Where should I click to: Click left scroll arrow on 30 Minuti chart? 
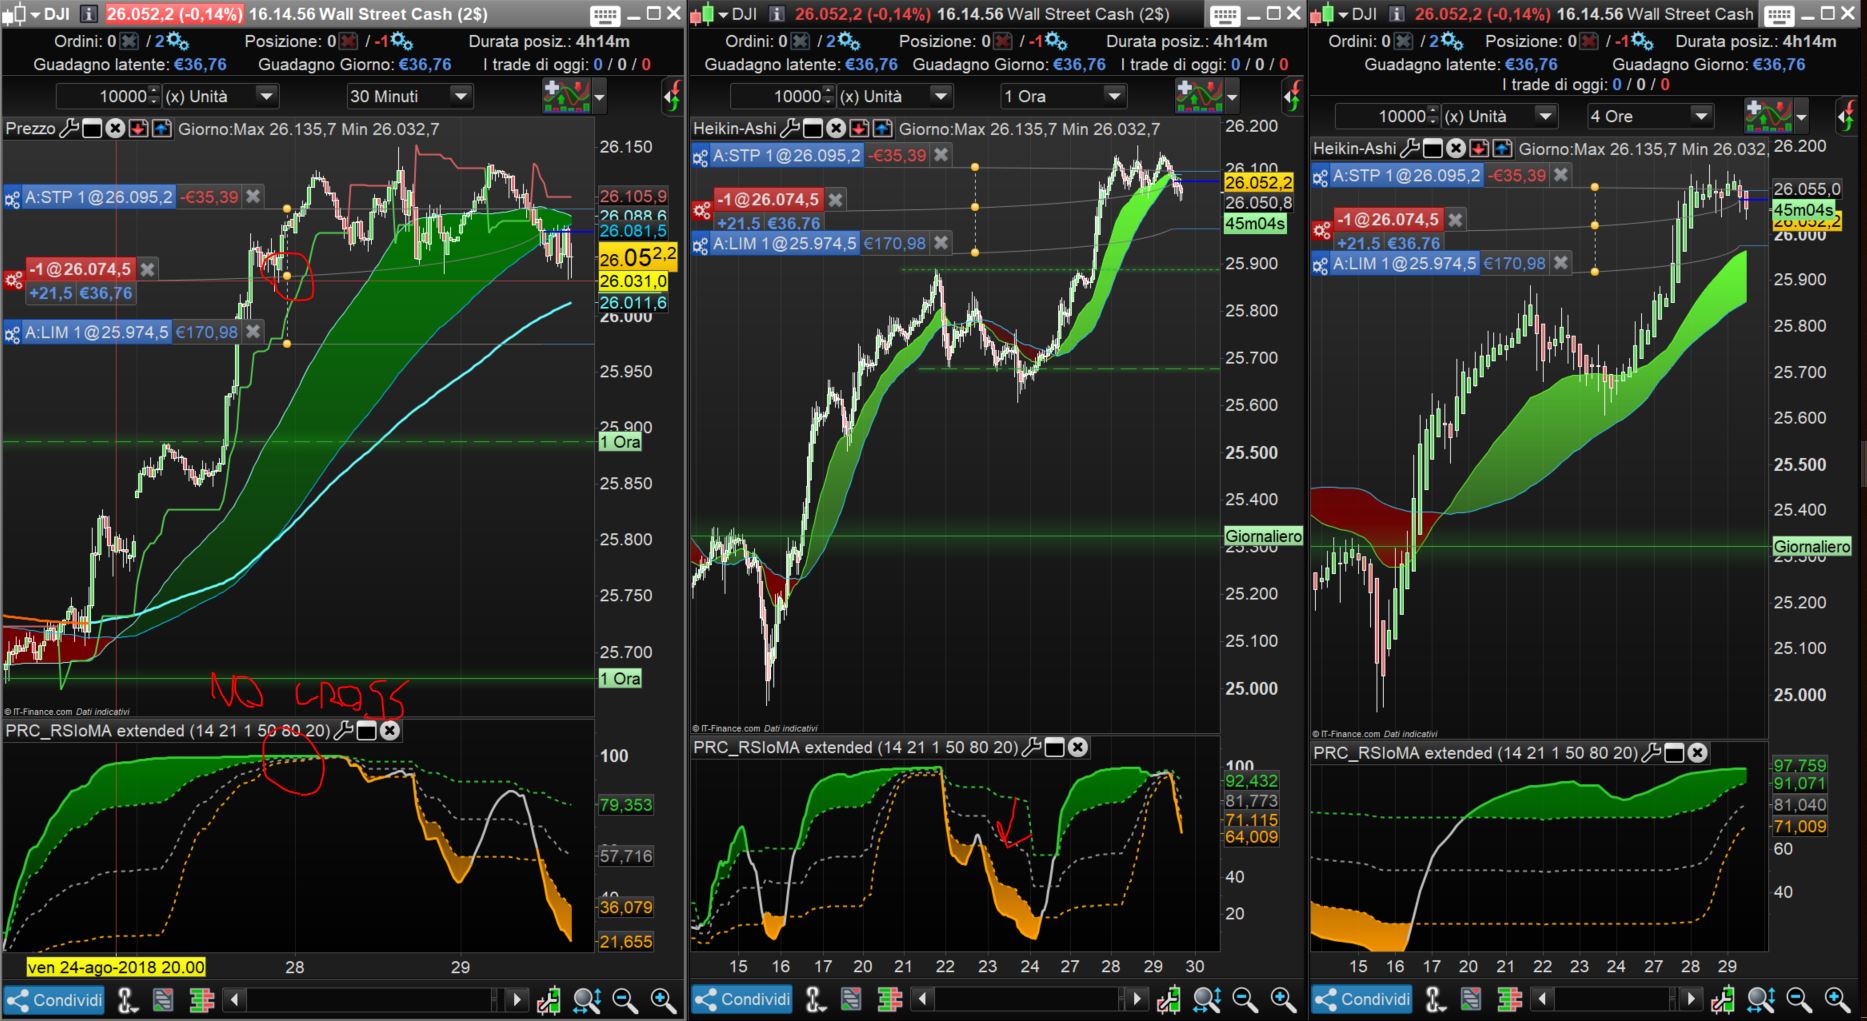(x=234, y=1000)
